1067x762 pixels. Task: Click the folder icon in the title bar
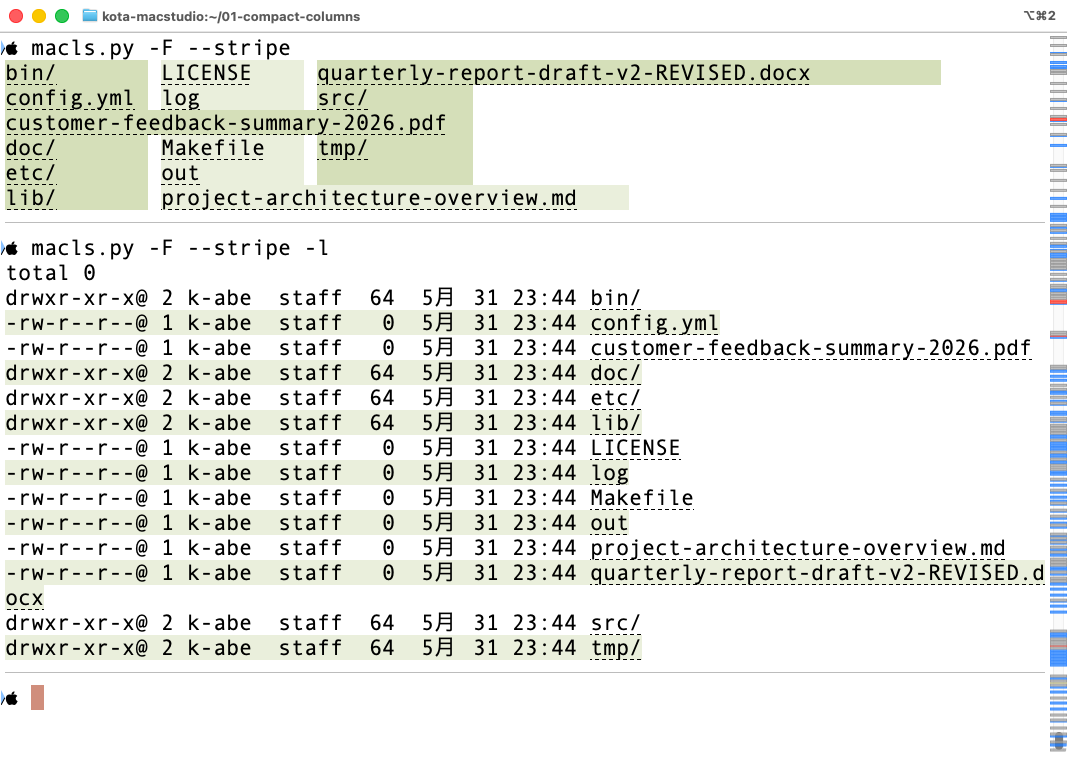(90, 16)
